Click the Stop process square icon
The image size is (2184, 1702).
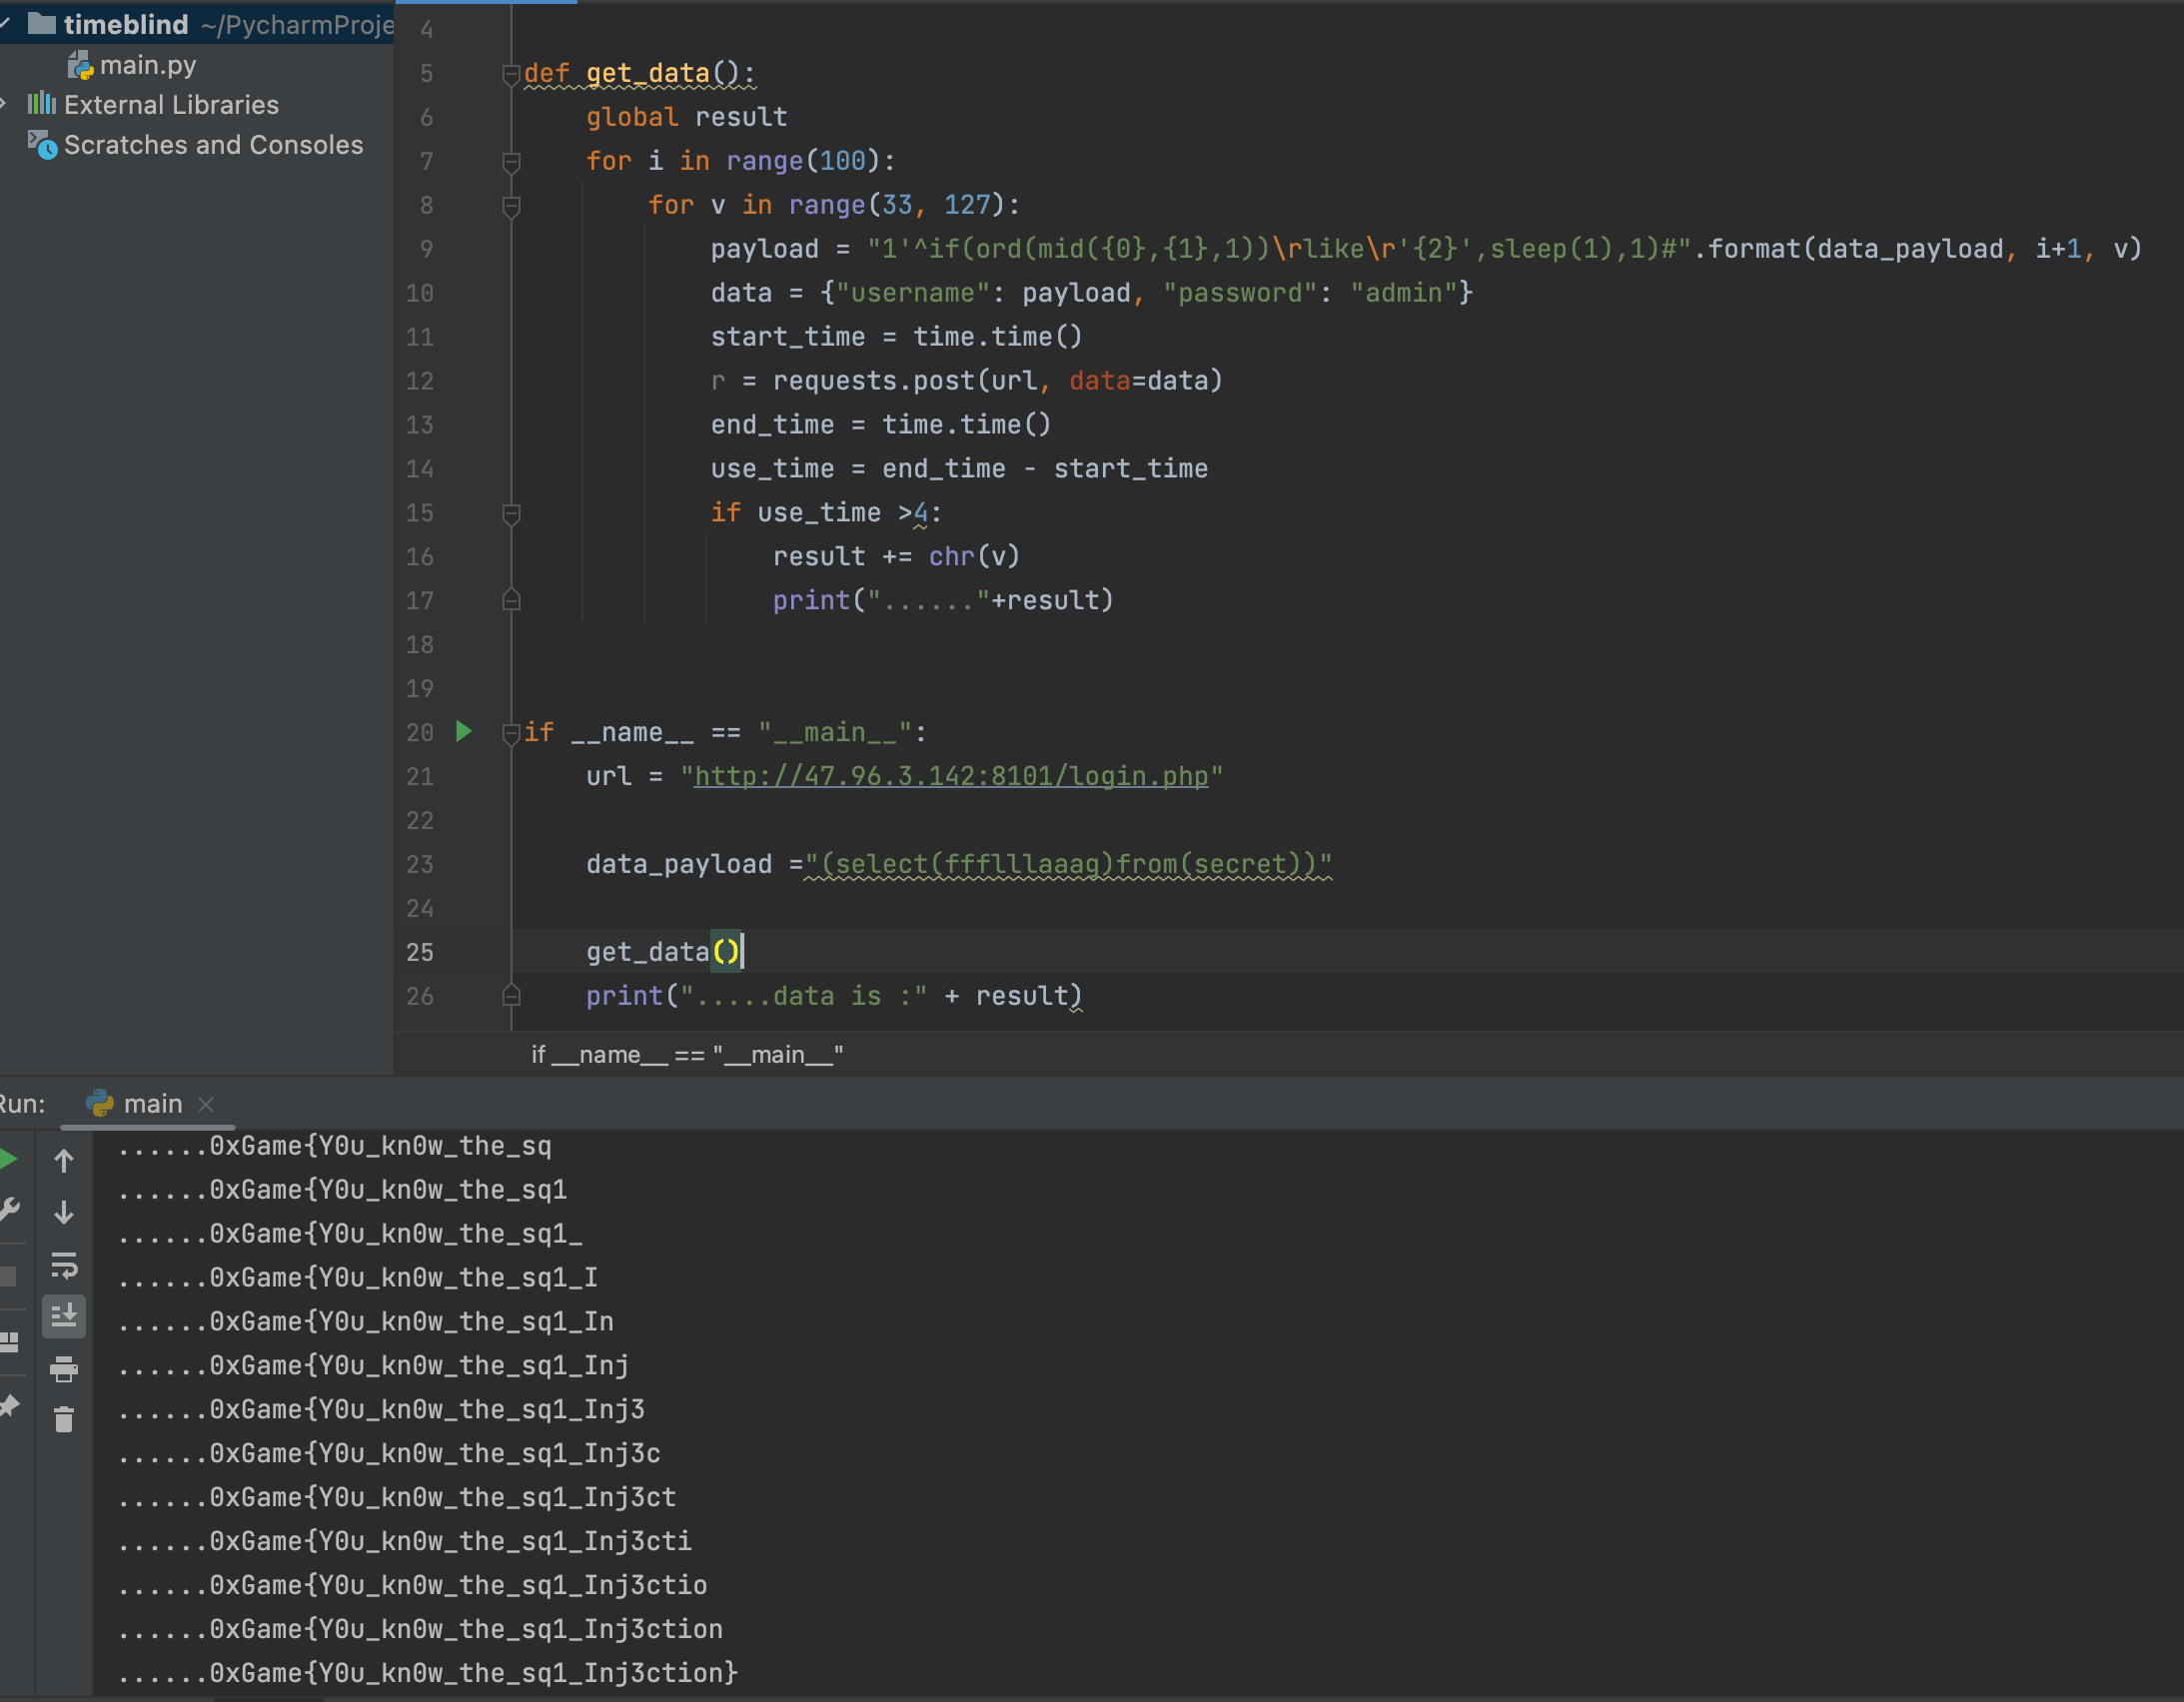pos(8,1277)
